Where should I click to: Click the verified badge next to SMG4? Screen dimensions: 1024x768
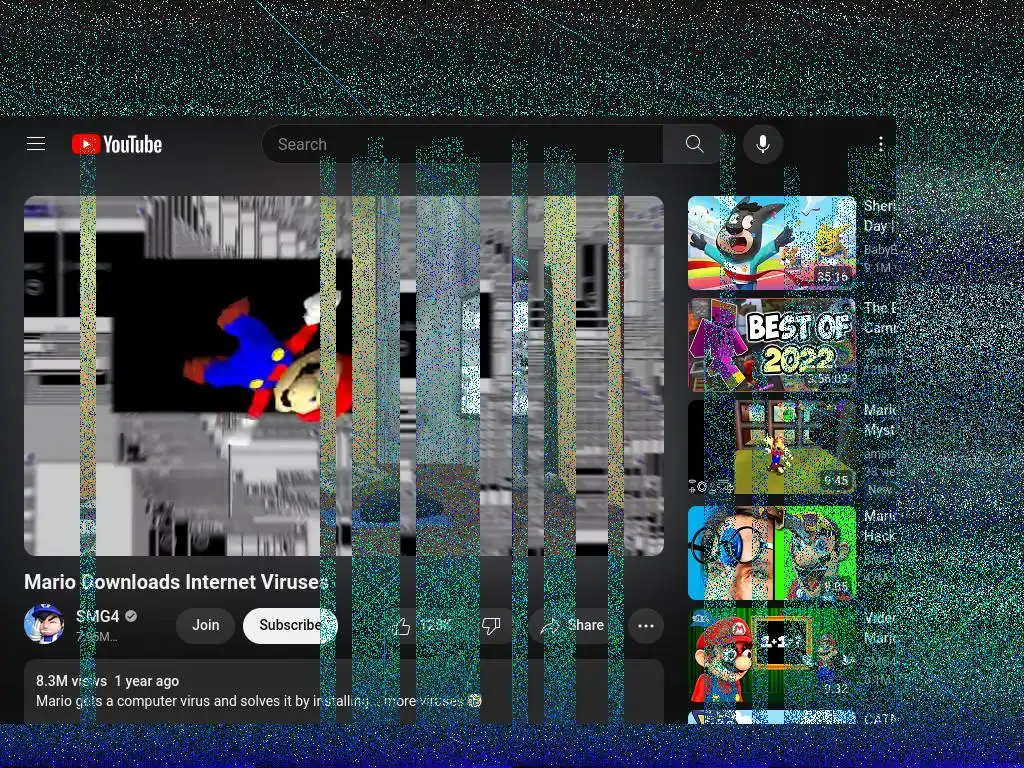tap(131, 616)
